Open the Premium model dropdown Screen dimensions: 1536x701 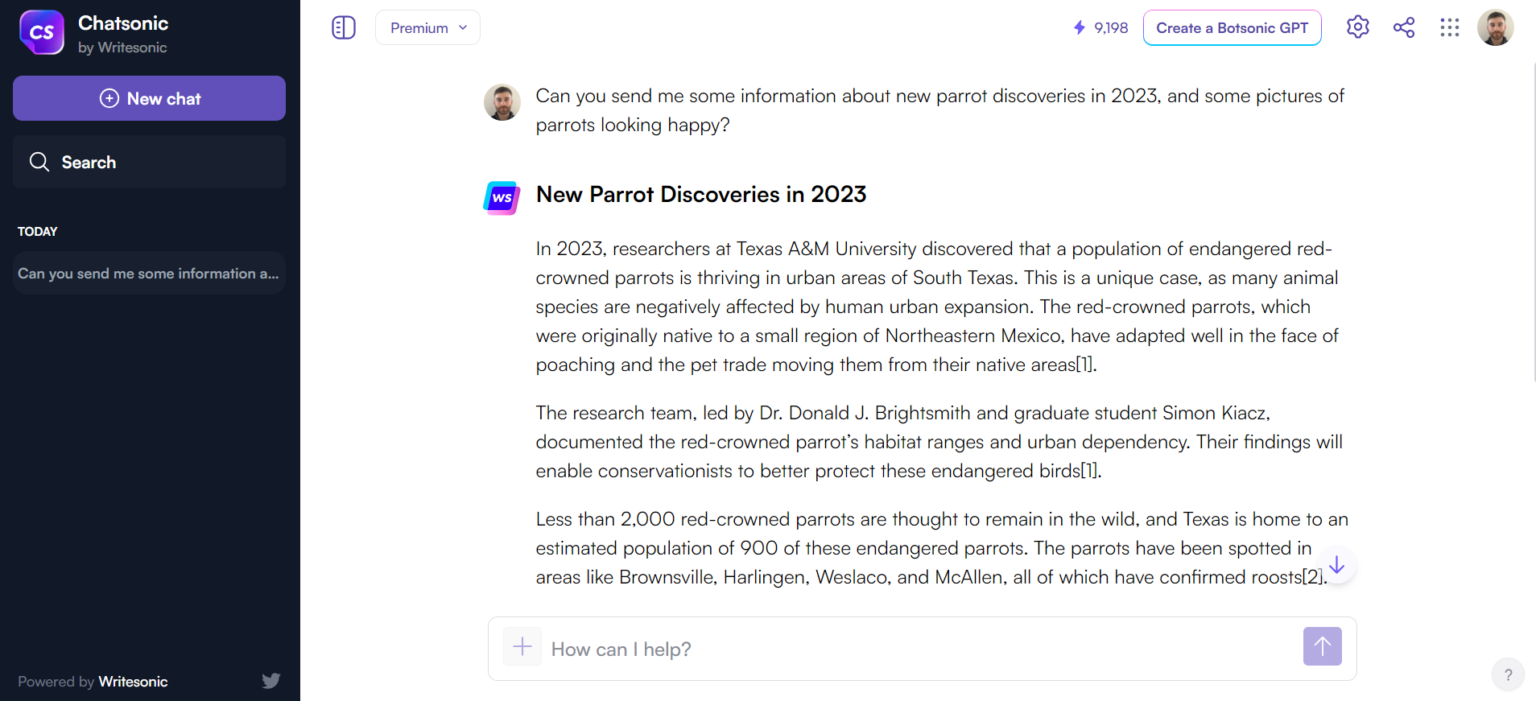tap(428, 28)
